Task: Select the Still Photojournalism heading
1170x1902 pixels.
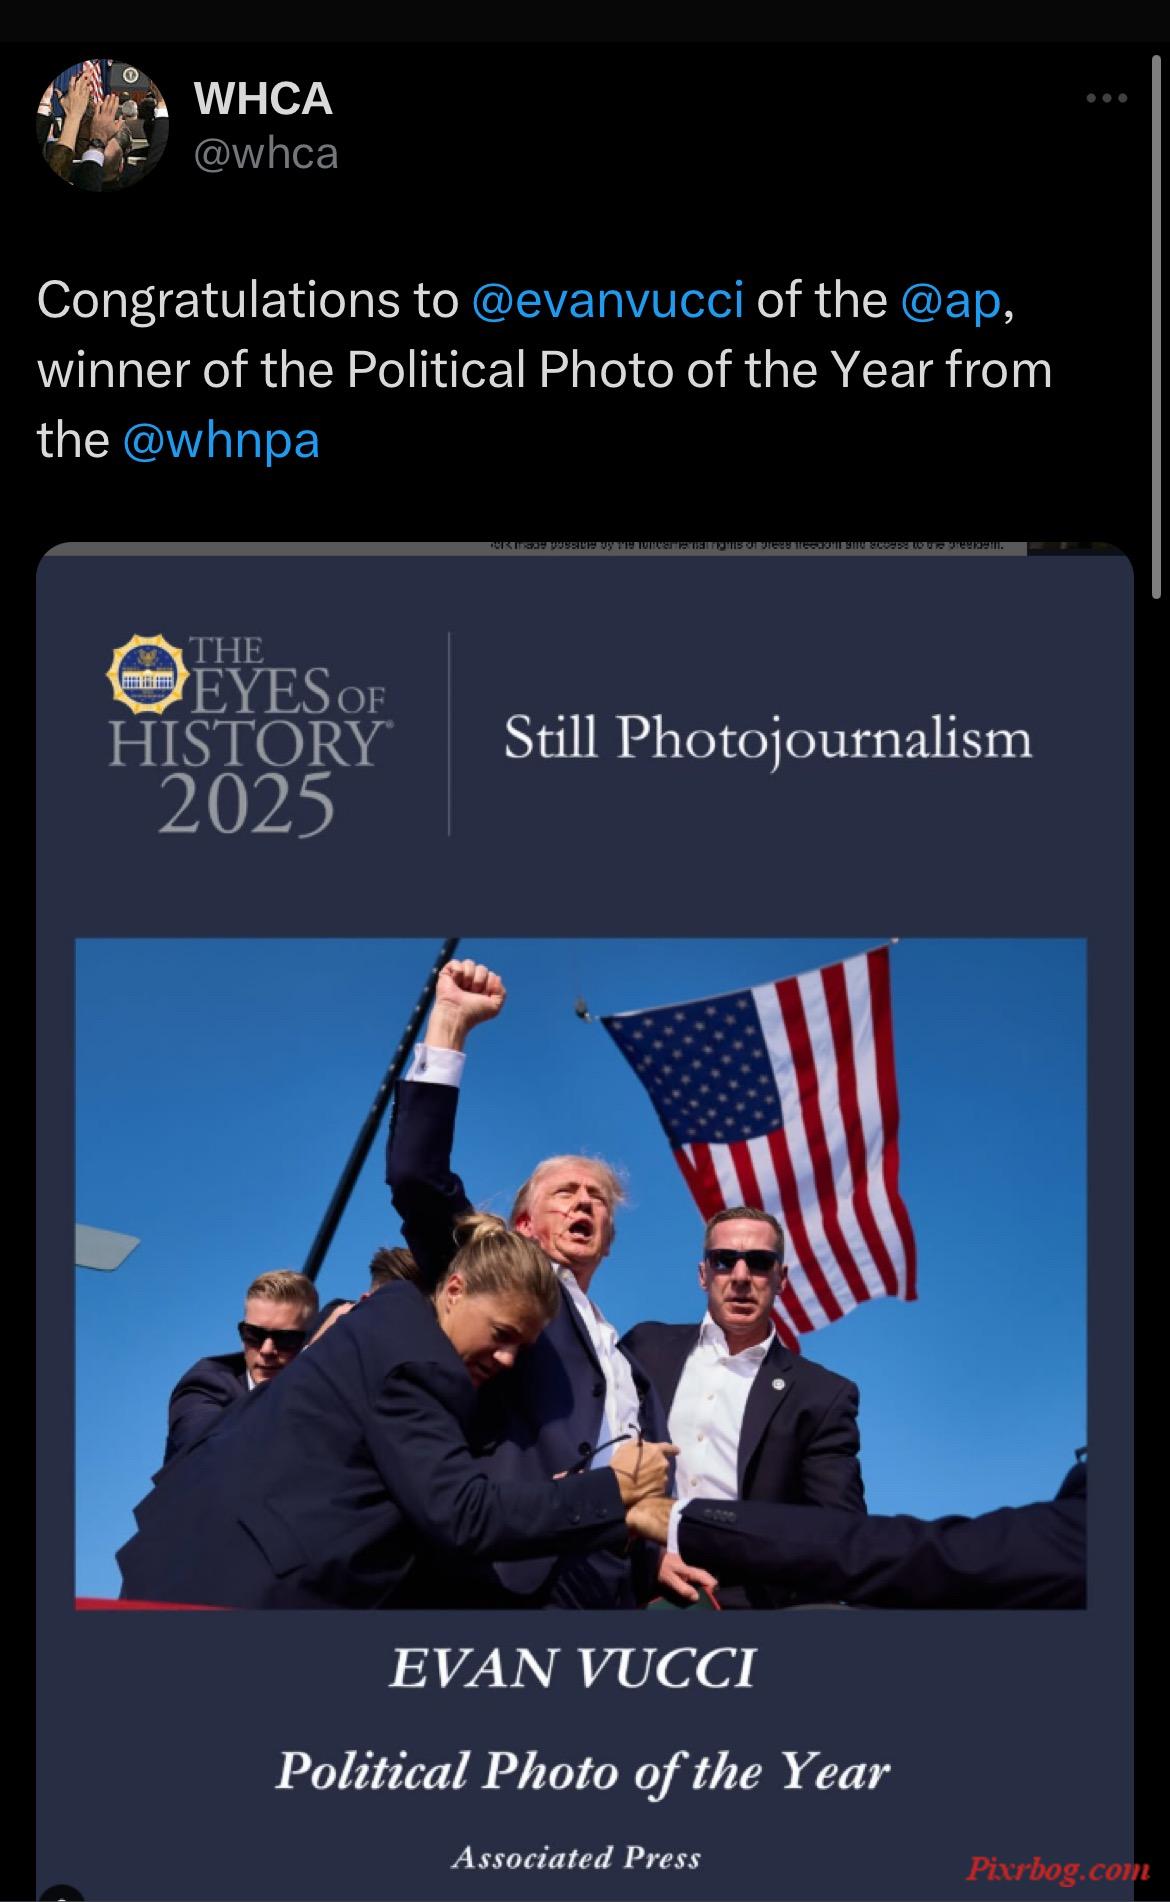Action: (768, 740)
